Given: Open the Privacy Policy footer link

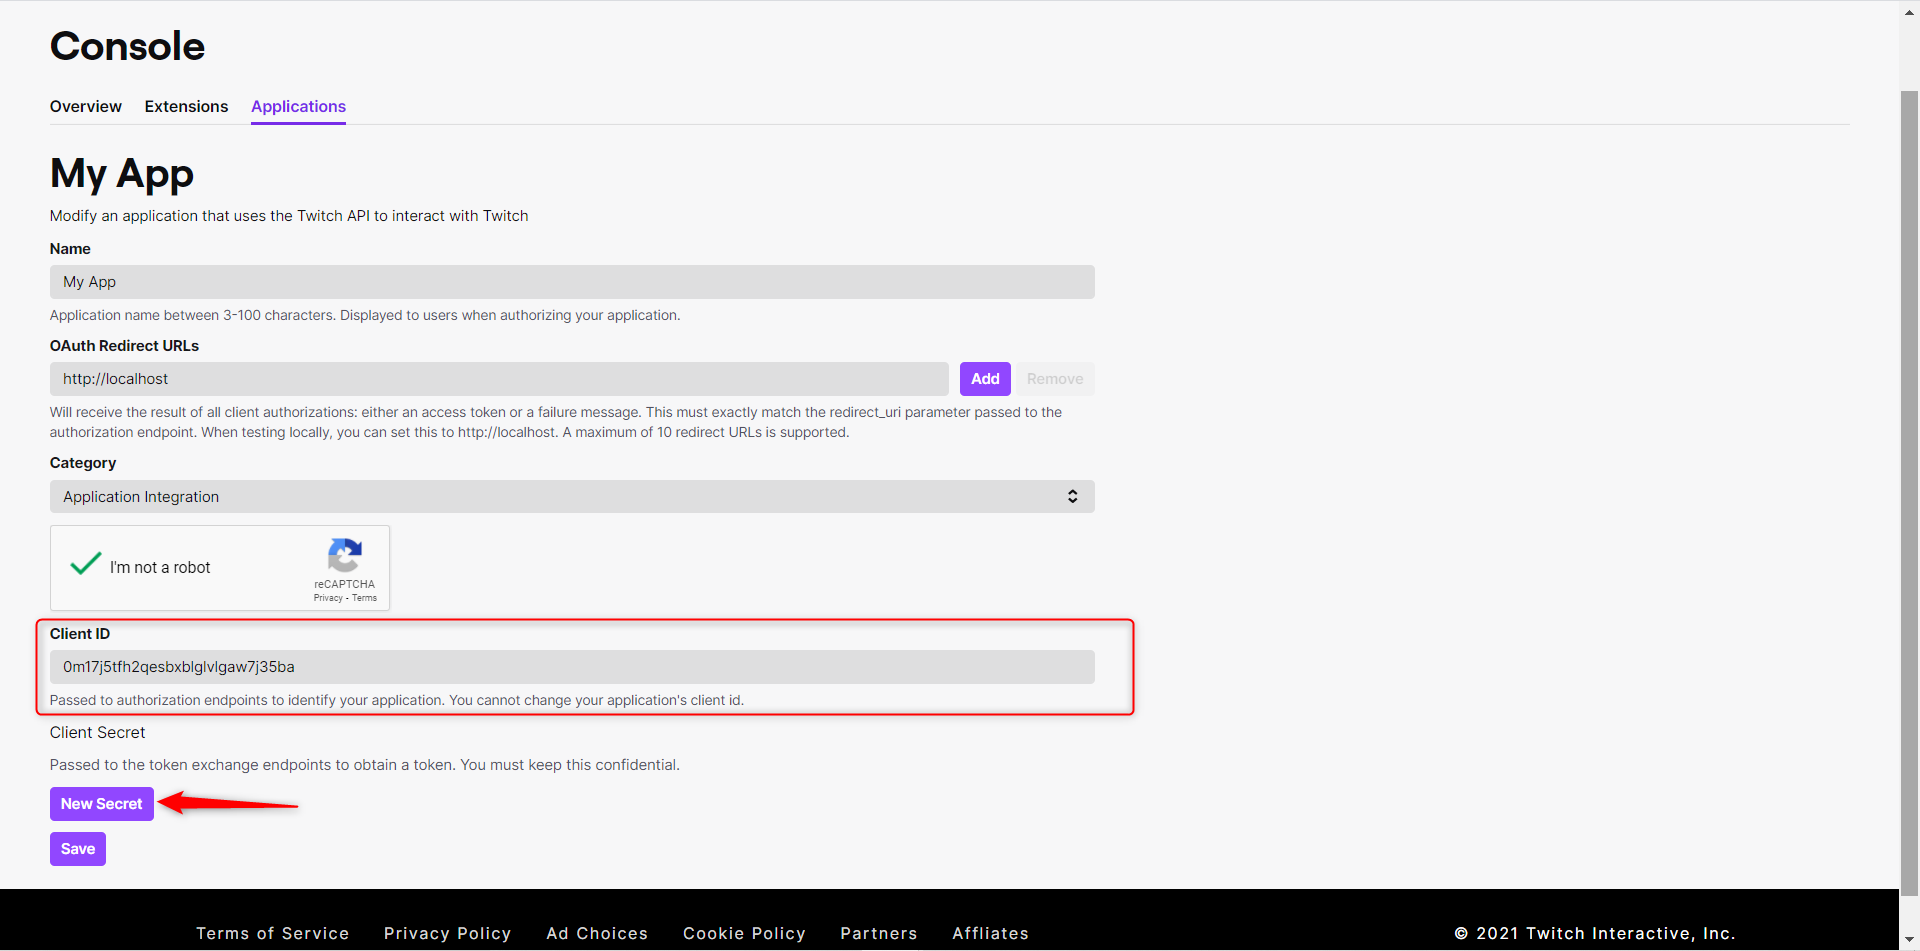Looking at the screenshot, I should click(x=447, y=933).
